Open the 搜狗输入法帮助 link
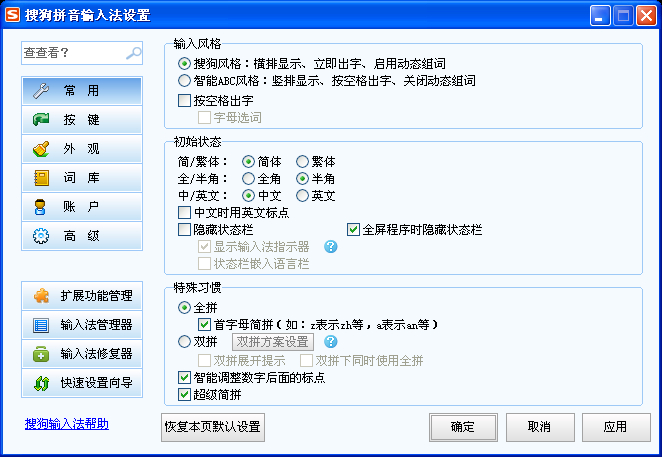Screen dimensions: 662x457 pyautogui.click(x=67, y=424)
